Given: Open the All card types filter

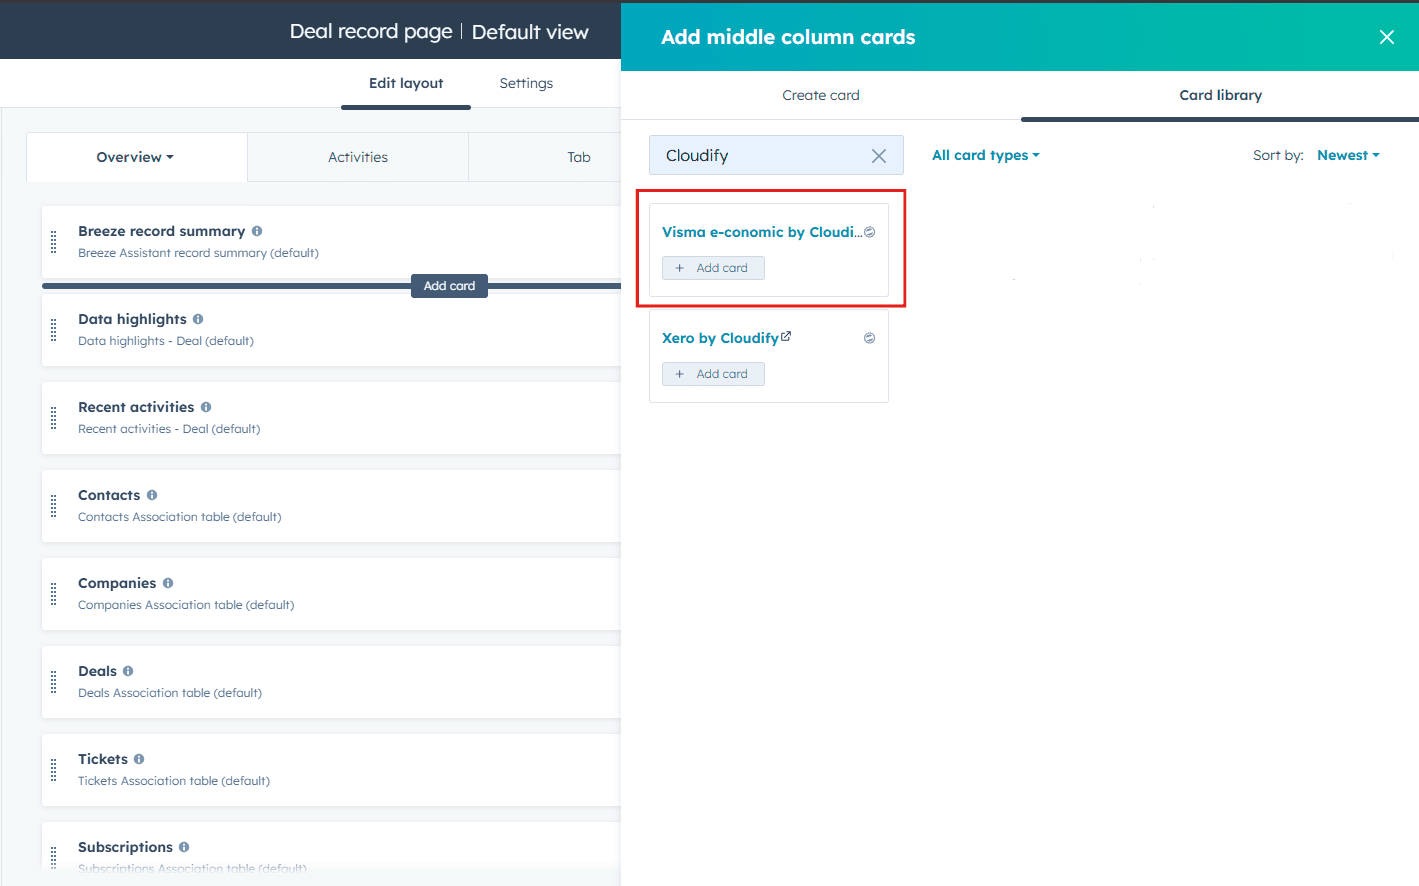Looking at the screenshot, I should tap(985, 155).
